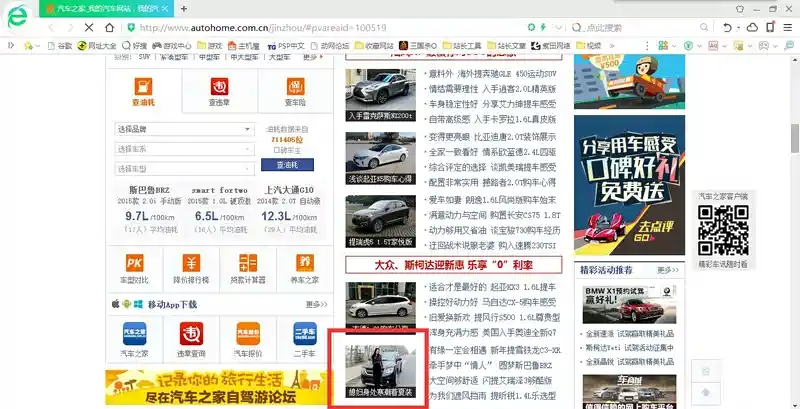The image size is (800, 409).
Task: Open the BMW X1预约试驾 ad image
Action: [629, 304]
